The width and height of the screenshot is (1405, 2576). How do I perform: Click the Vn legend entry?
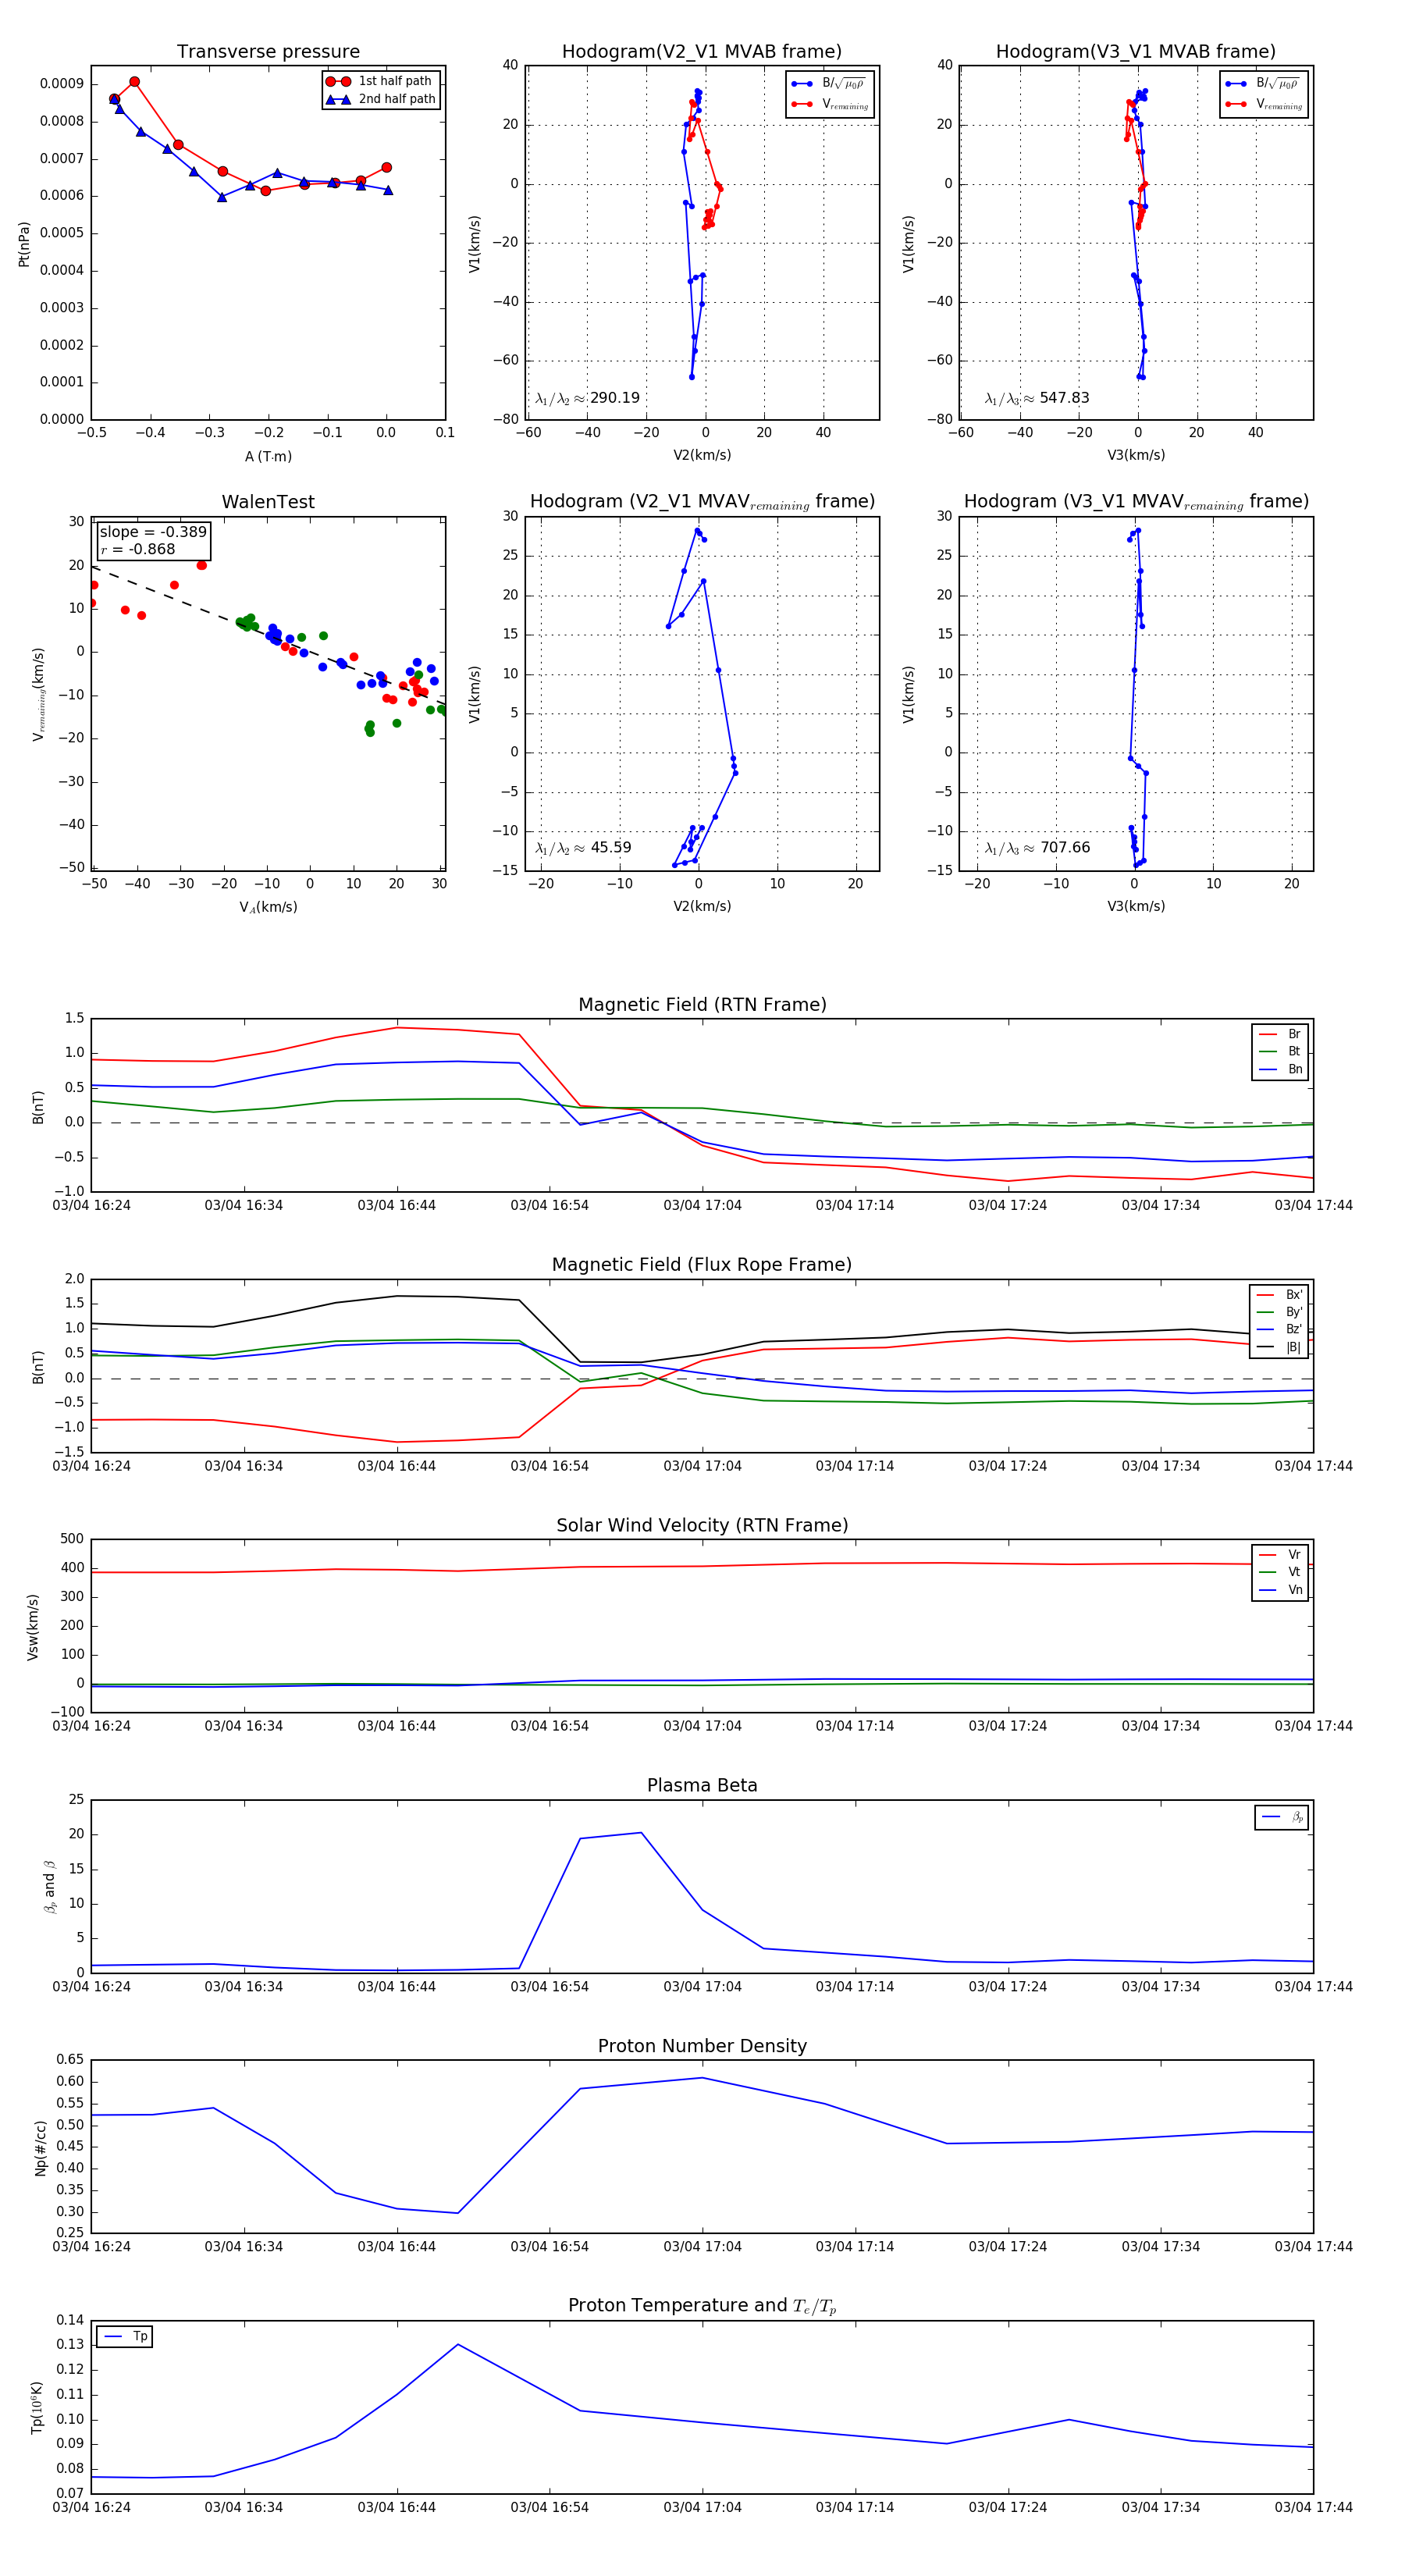coord(1280,1590)
